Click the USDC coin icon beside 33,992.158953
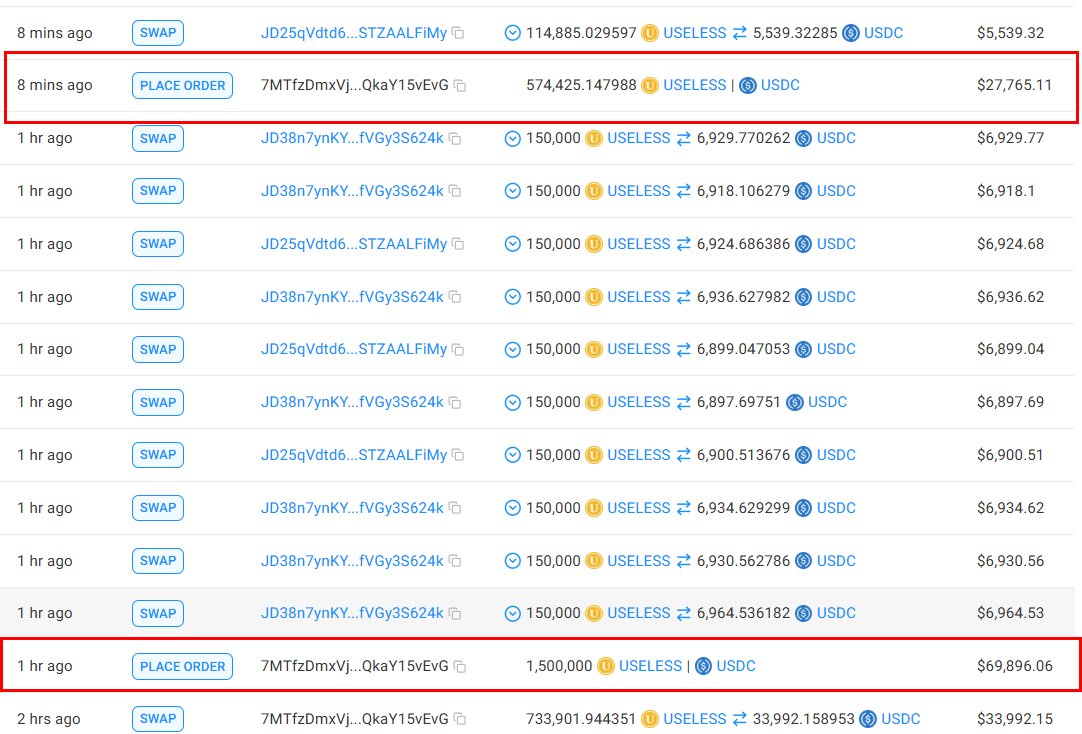Screen dimensions: 1082x734 click(x=868, y=719)
